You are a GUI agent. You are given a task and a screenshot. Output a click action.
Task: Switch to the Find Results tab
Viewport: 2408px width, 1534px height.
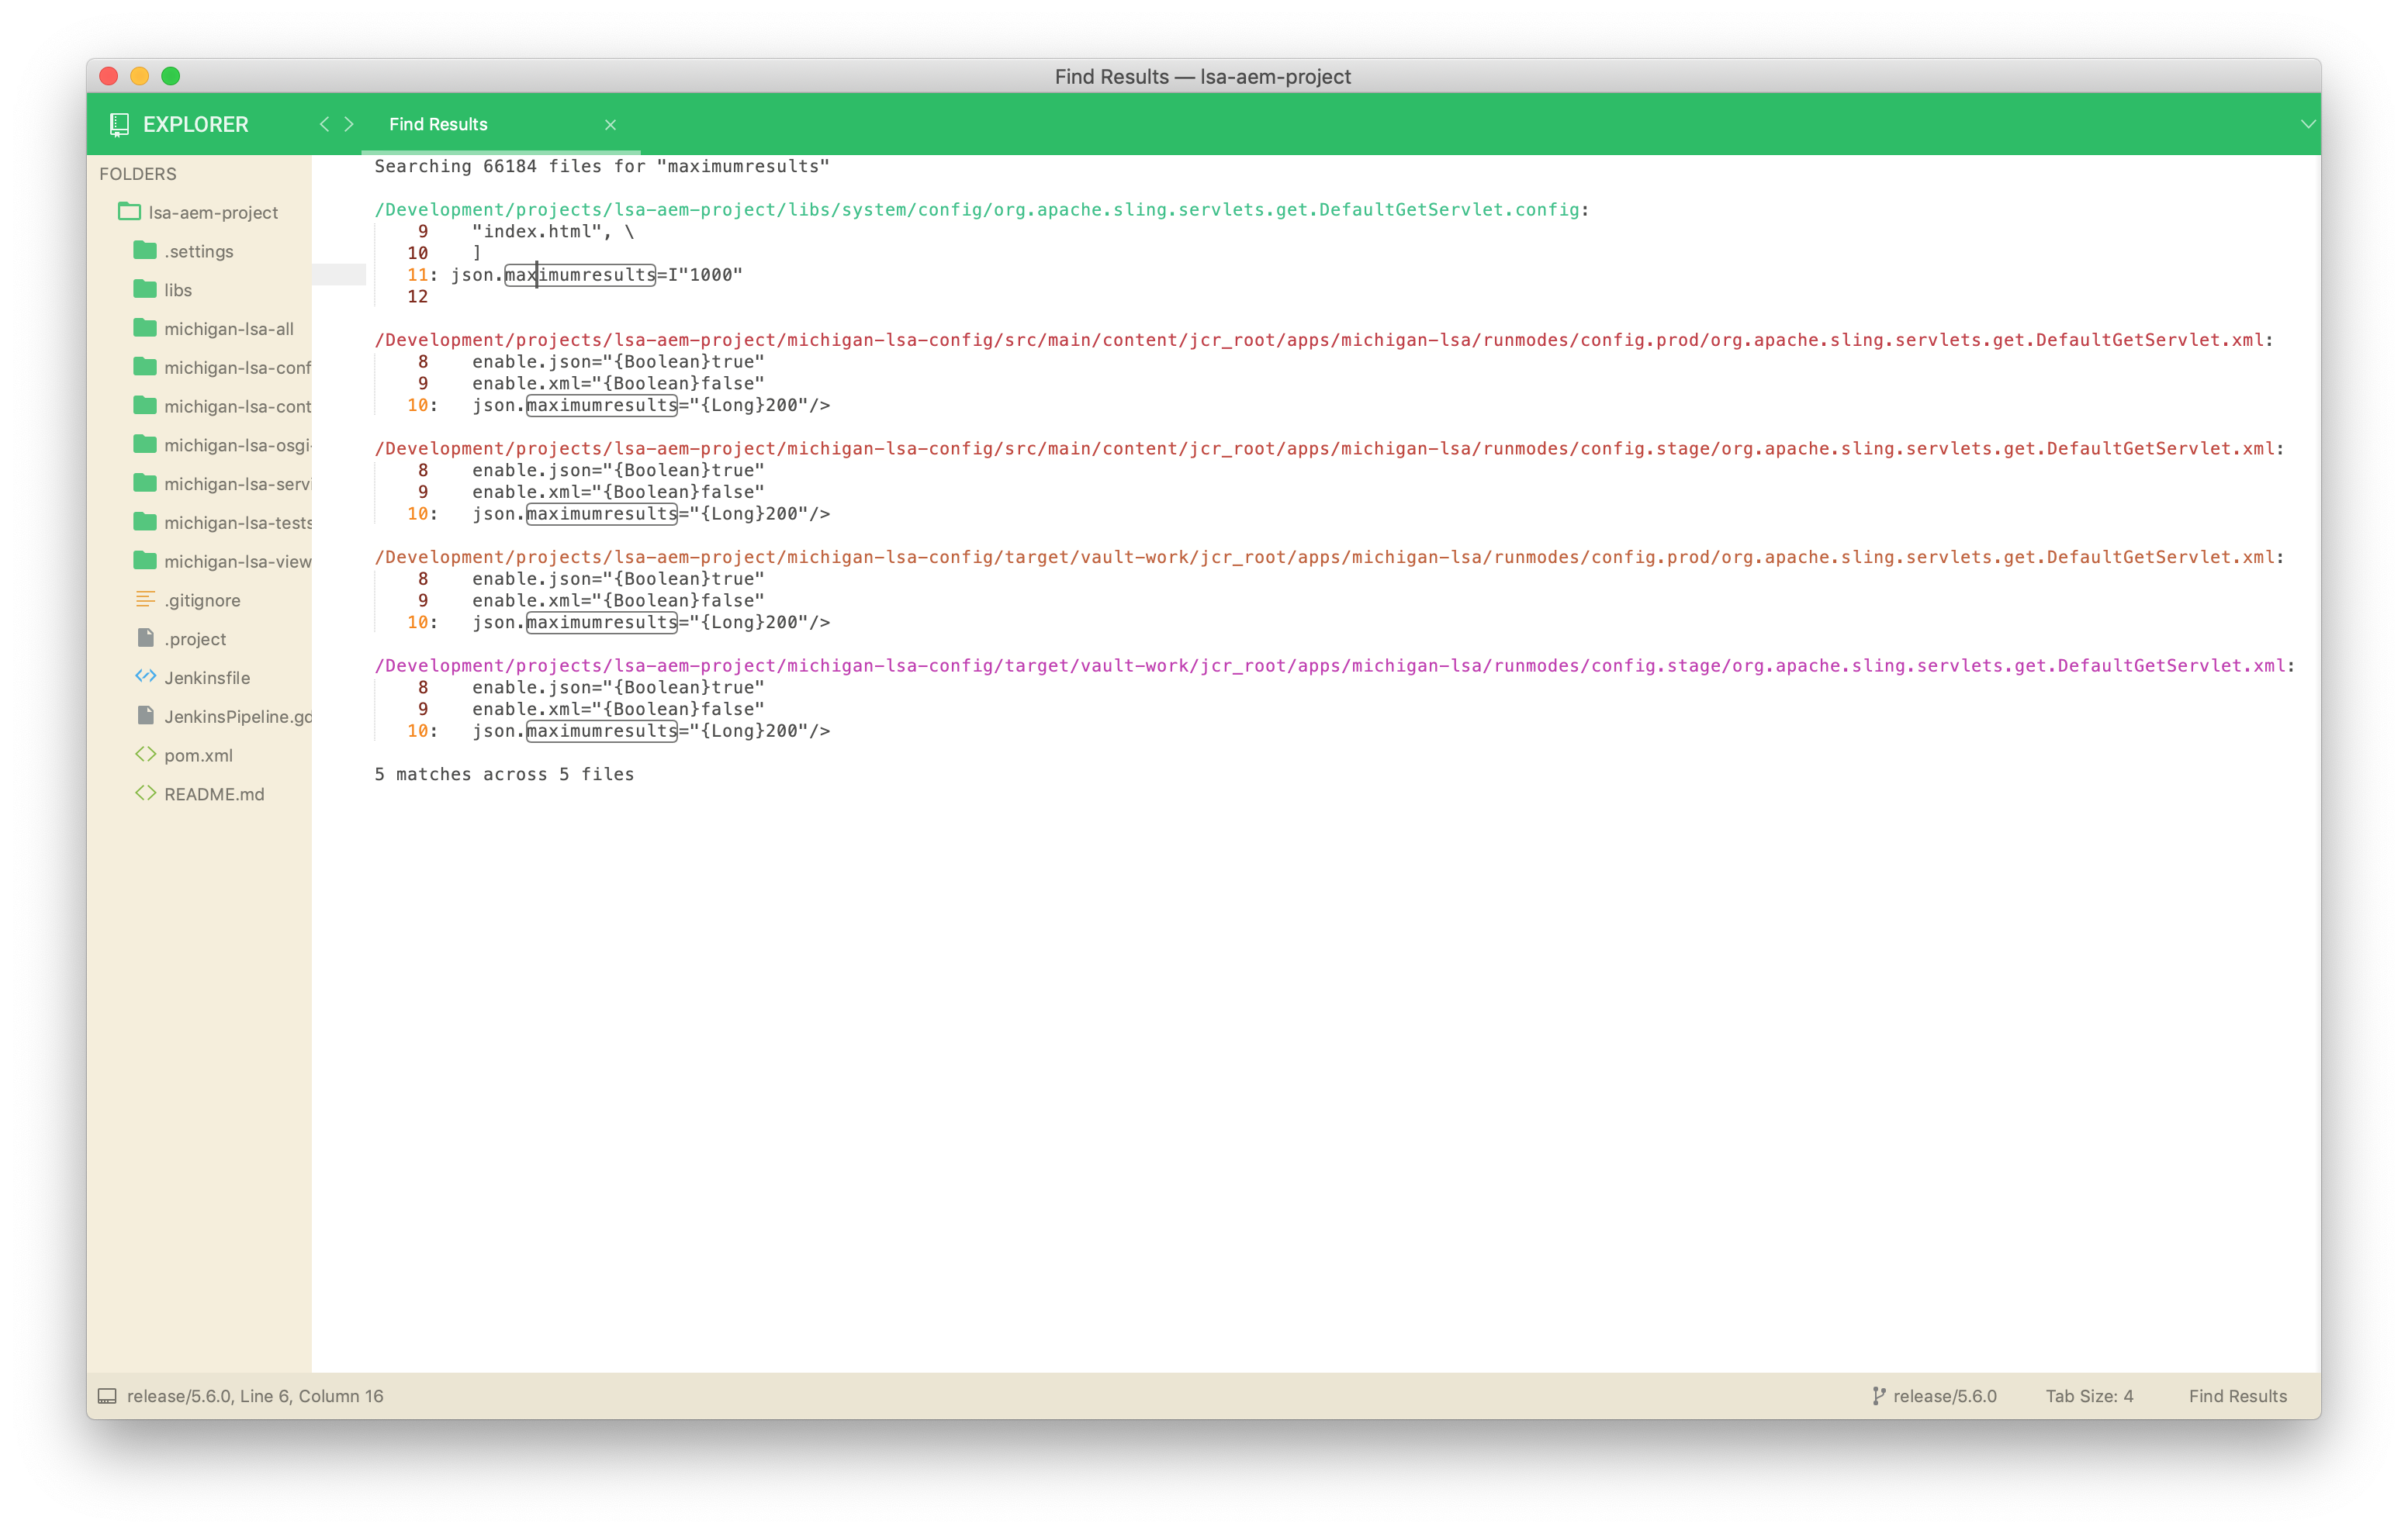tap(438, 124)
